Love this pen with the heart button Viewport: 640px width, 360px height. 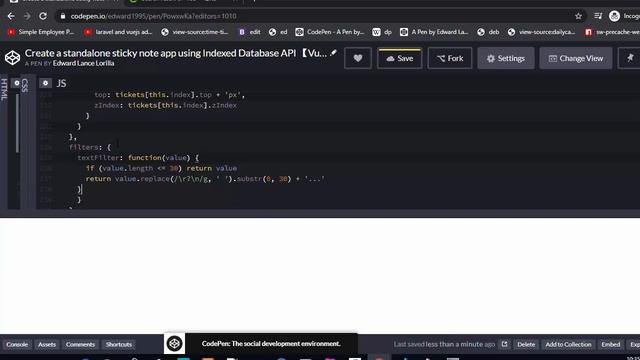pyautogui.click(x=358, y=58)
